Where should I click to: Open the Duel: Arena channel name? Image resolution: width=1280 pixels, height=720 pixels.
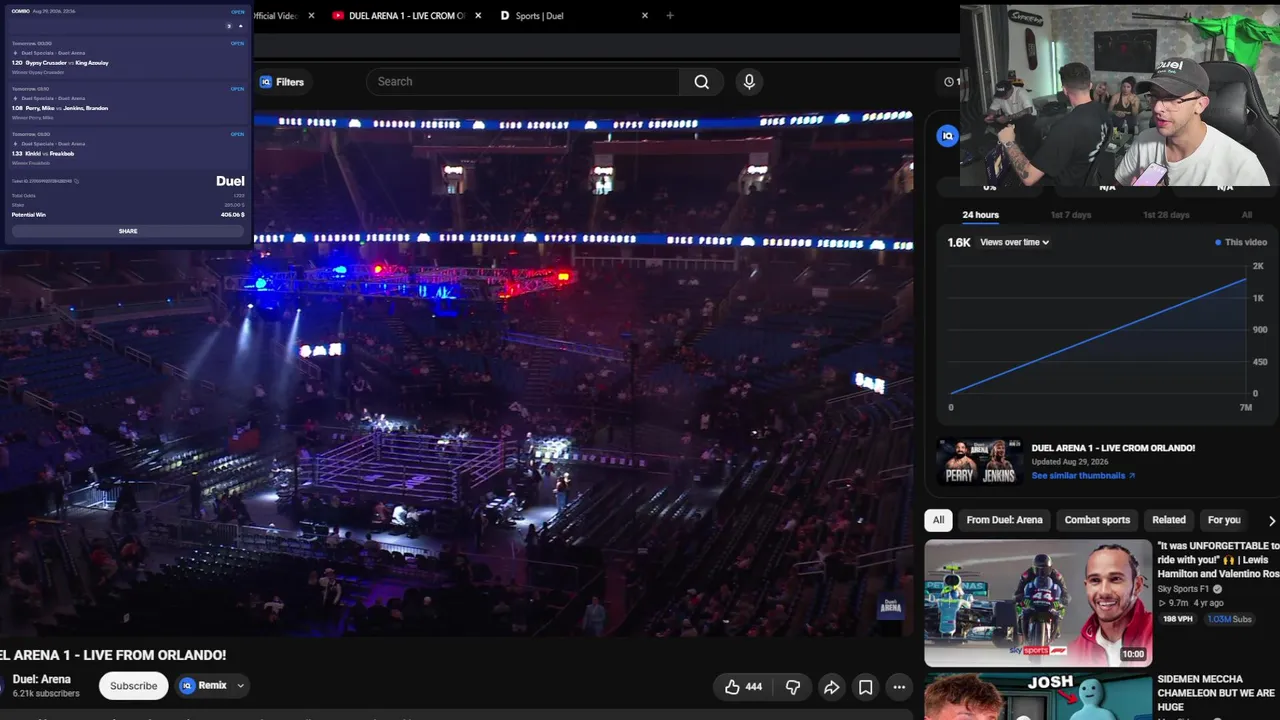pos(41,680)
